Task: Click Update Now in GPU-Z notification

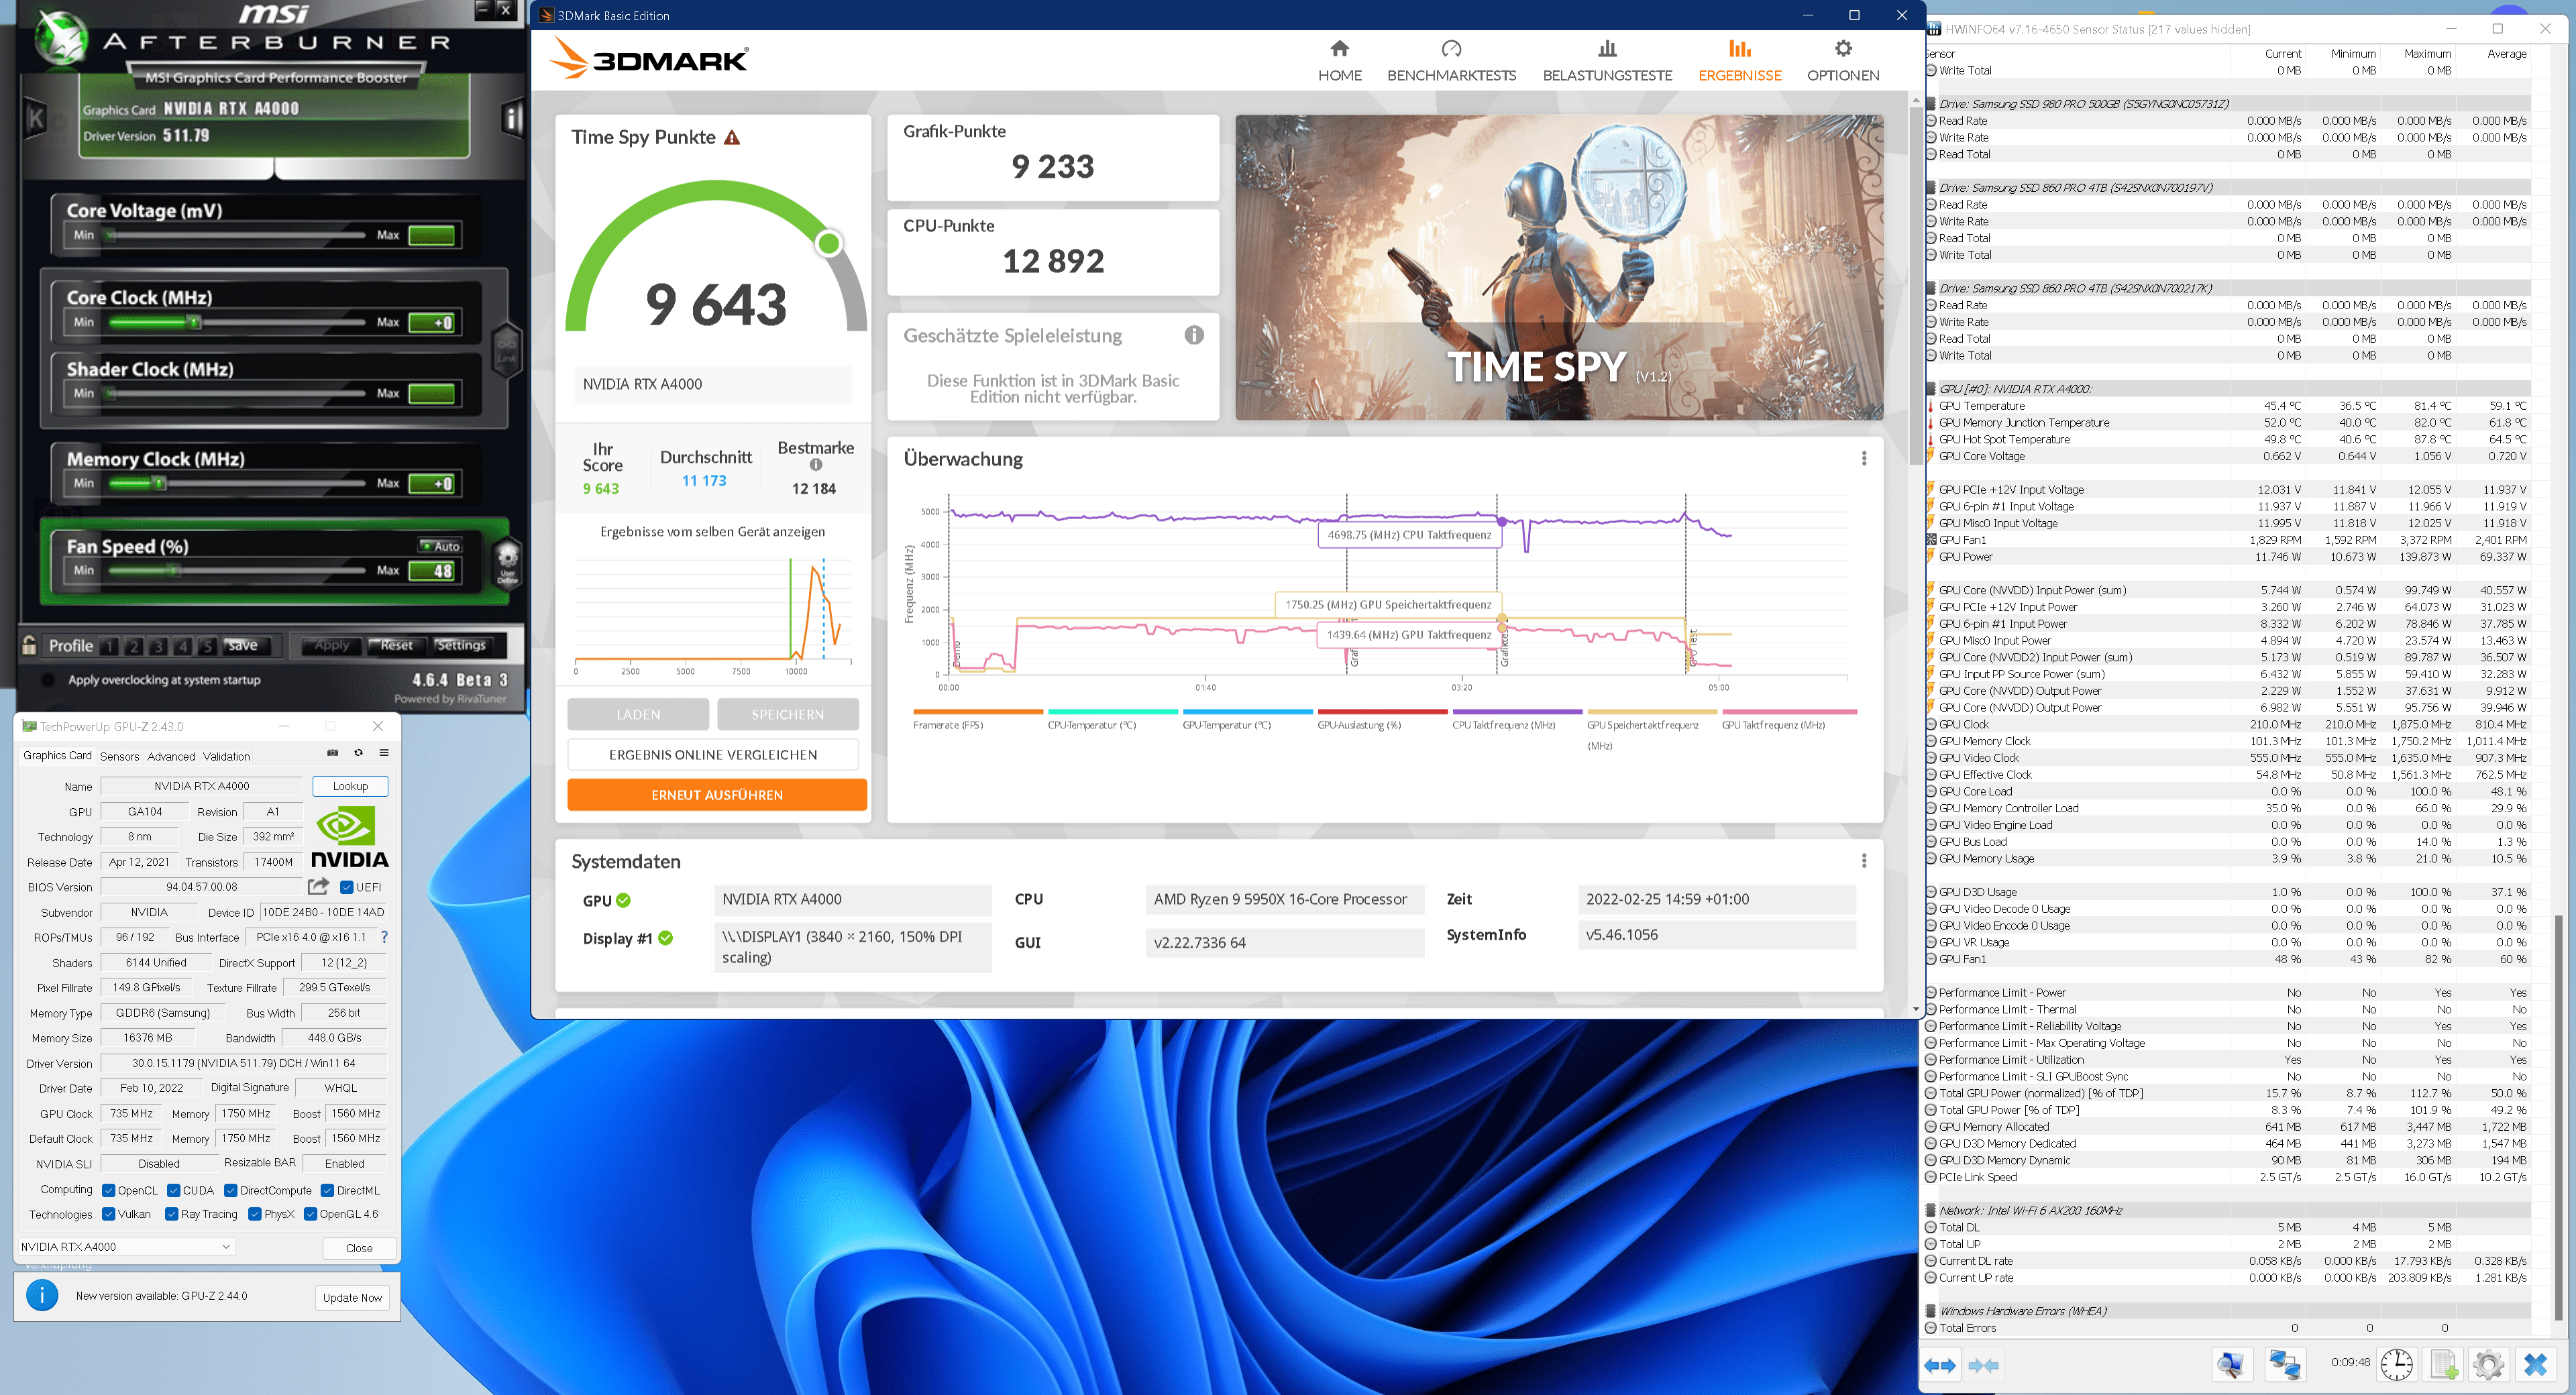Action: tap(352, 1297)
